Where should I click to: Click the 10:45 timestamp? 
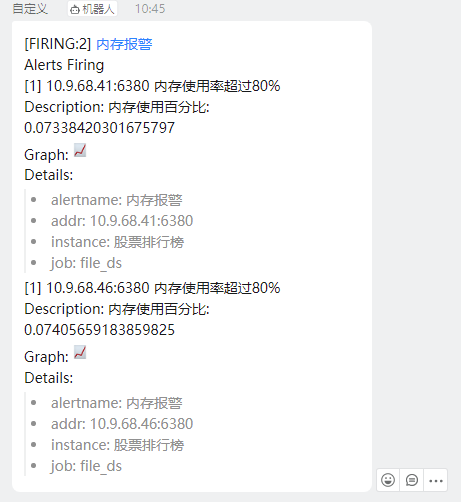tap(150, 9)
